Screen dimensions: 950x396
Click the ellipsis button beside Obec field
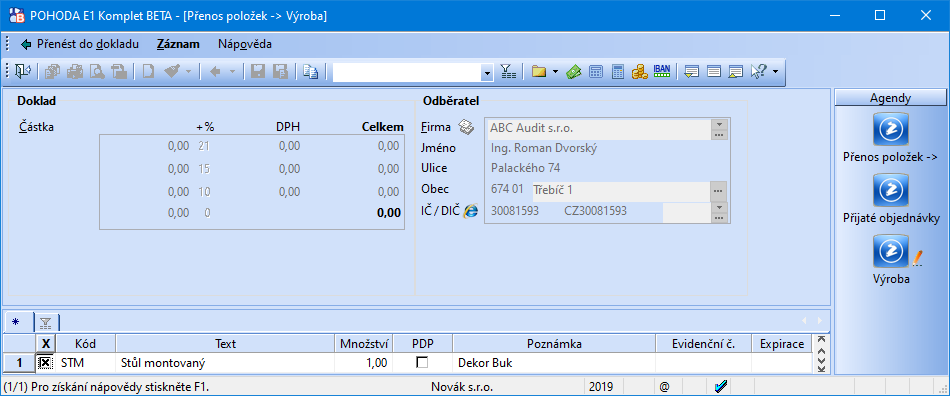(x=718, y=191)
